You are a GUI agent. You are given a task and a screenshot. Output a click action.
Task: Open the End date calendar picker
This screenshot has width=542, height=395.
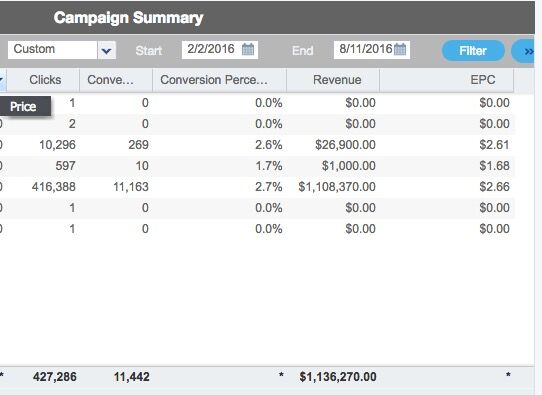click(400, 49)
